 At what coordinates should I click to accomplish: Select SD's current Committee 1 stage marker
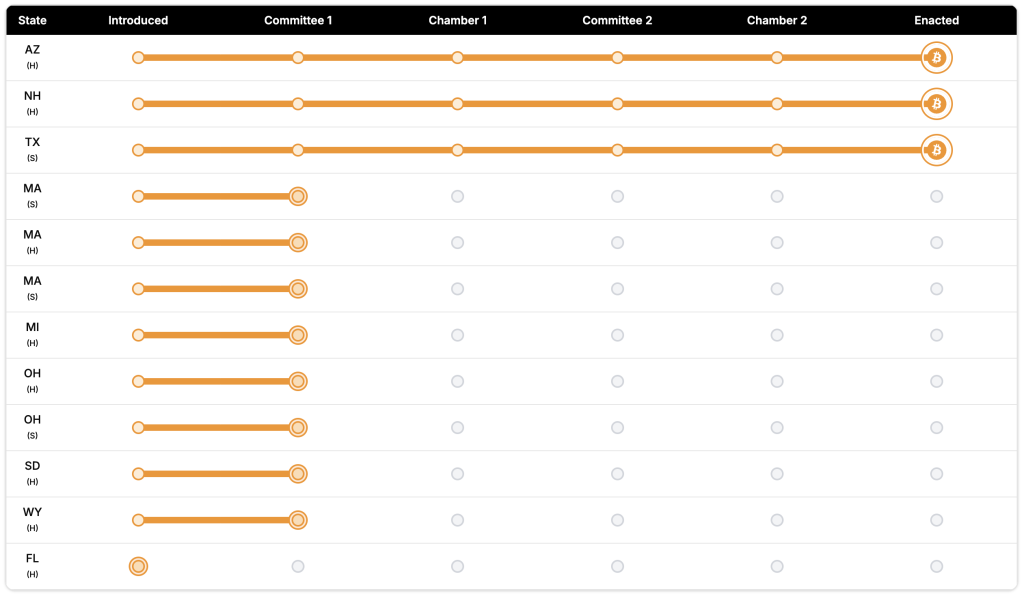pyautogui.click(x=297, y=474)
